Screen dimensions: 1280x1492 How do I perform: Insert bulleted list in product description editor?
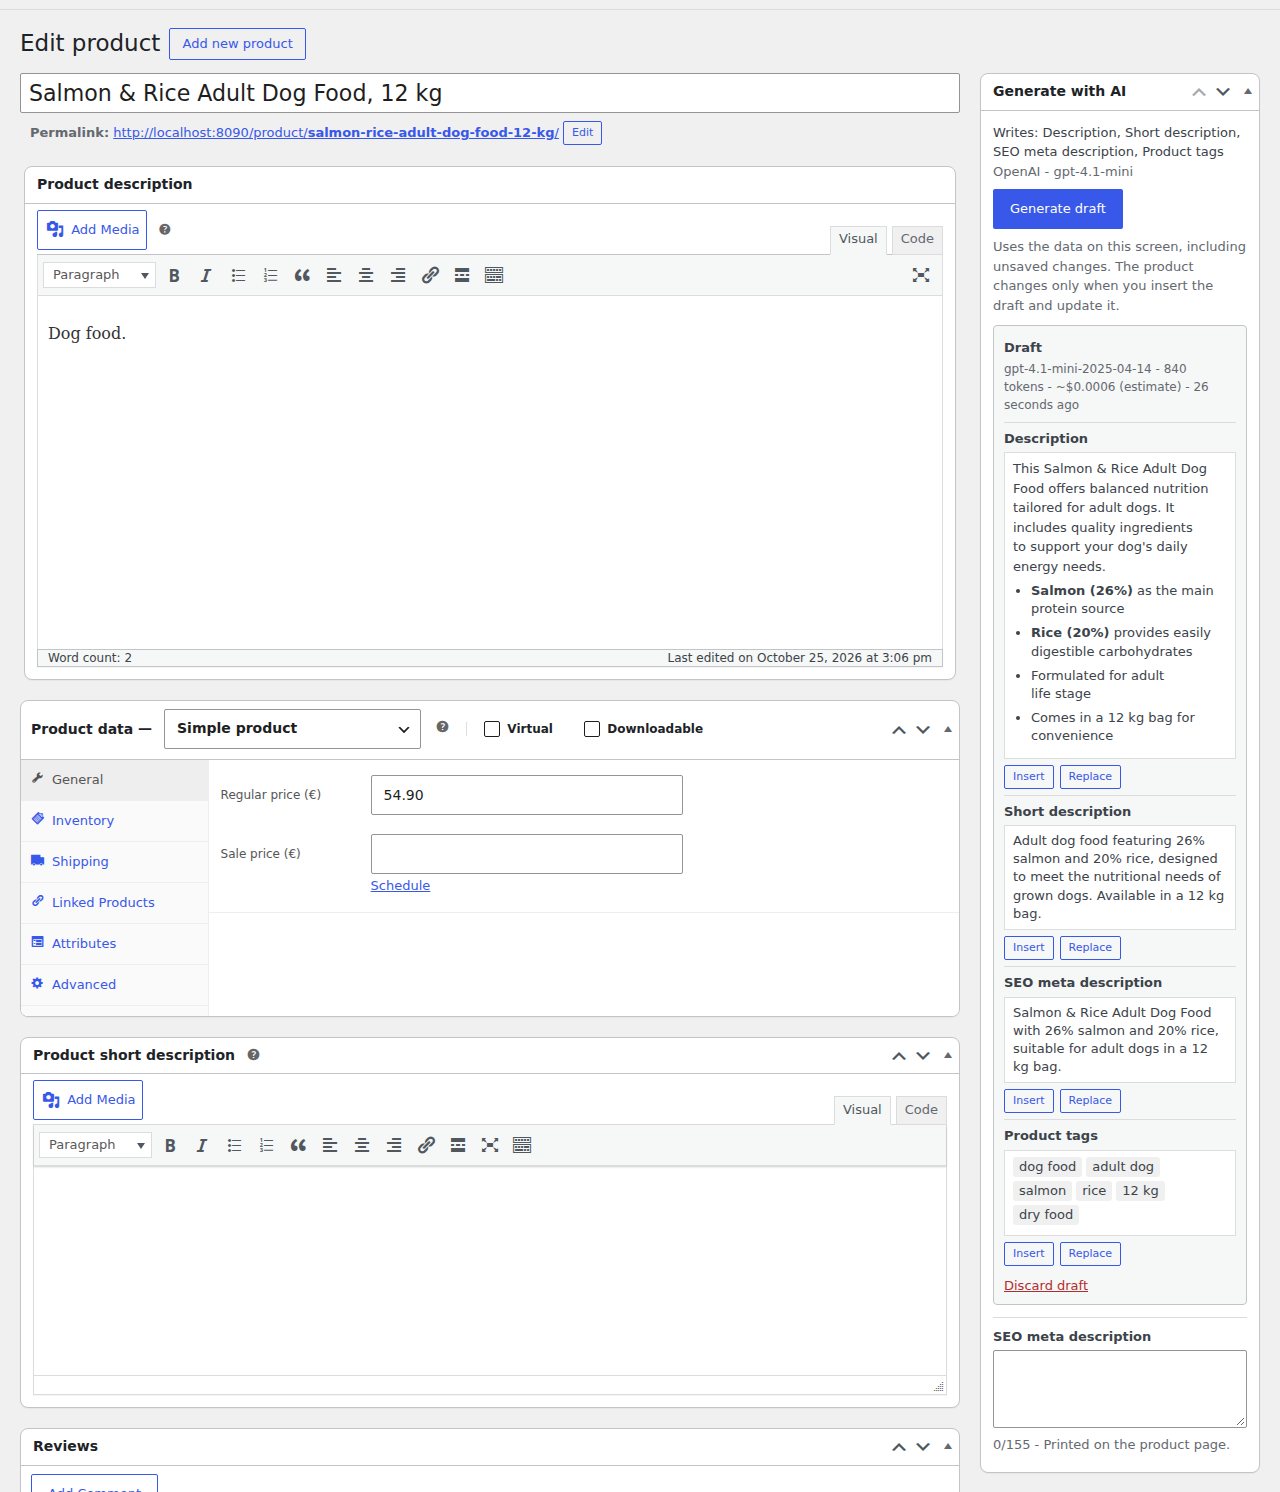click(238, 275)
